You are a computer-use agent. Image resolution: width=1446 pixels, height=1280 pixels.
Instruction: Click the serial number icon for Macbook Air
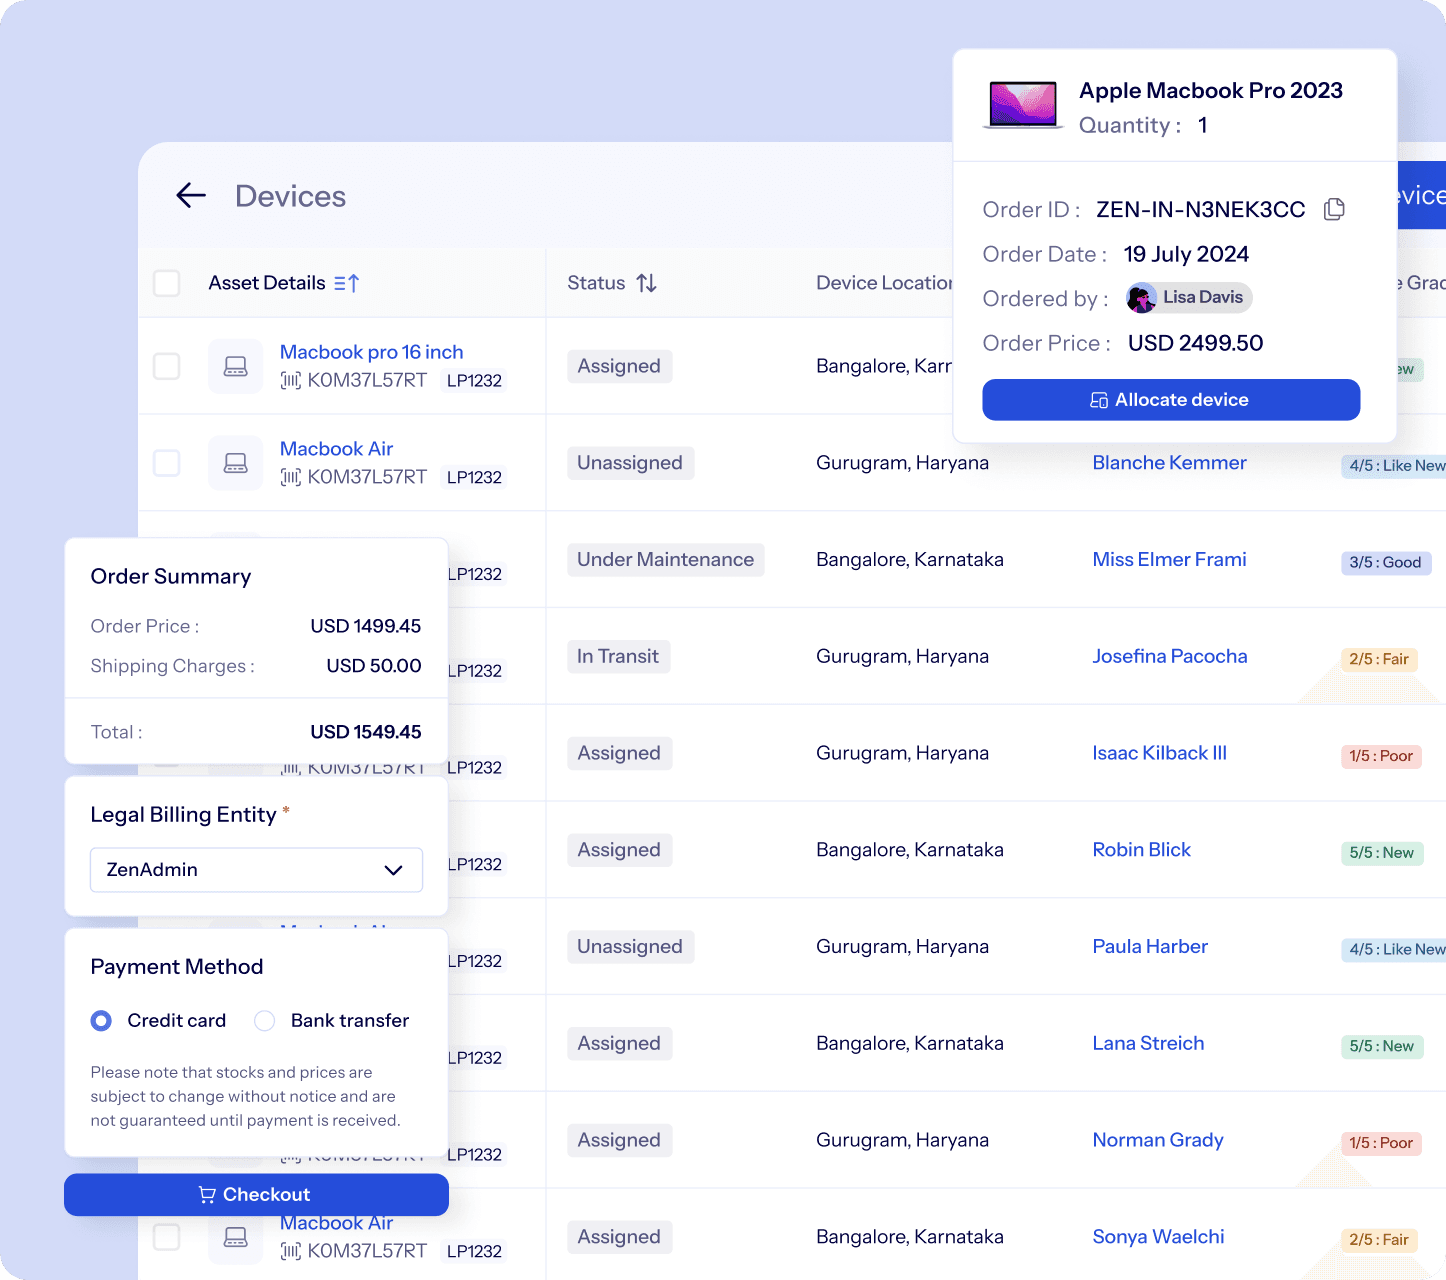coord(291,477)
